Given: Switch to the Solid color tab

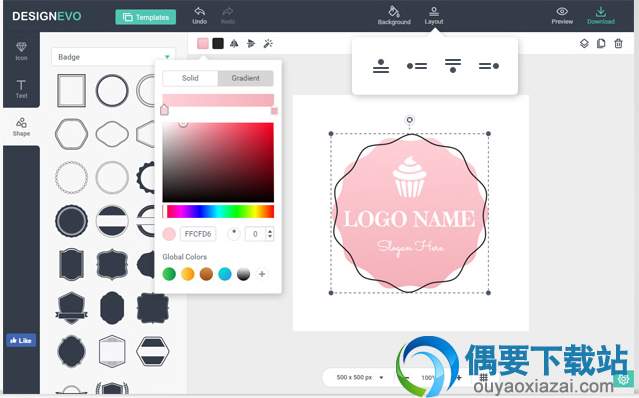Looking at the screenshot, I should click(x=190, y=78).
